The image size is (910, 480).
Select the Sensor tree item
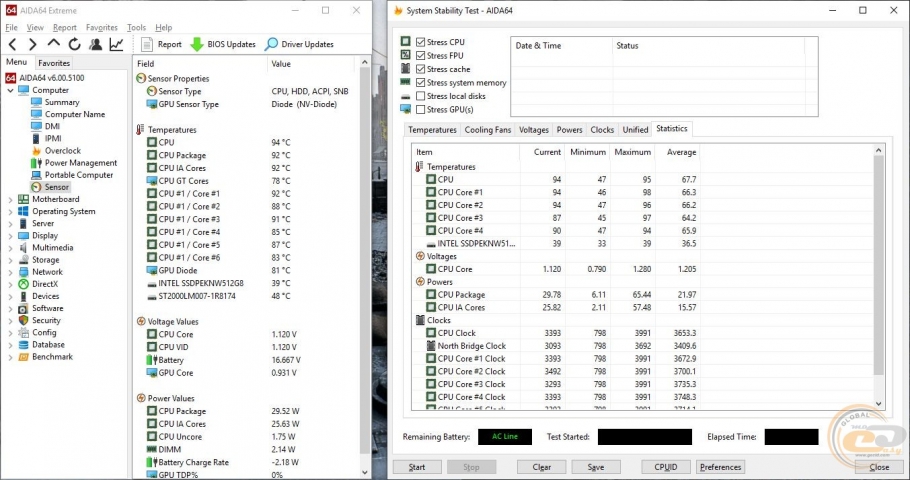57,187
